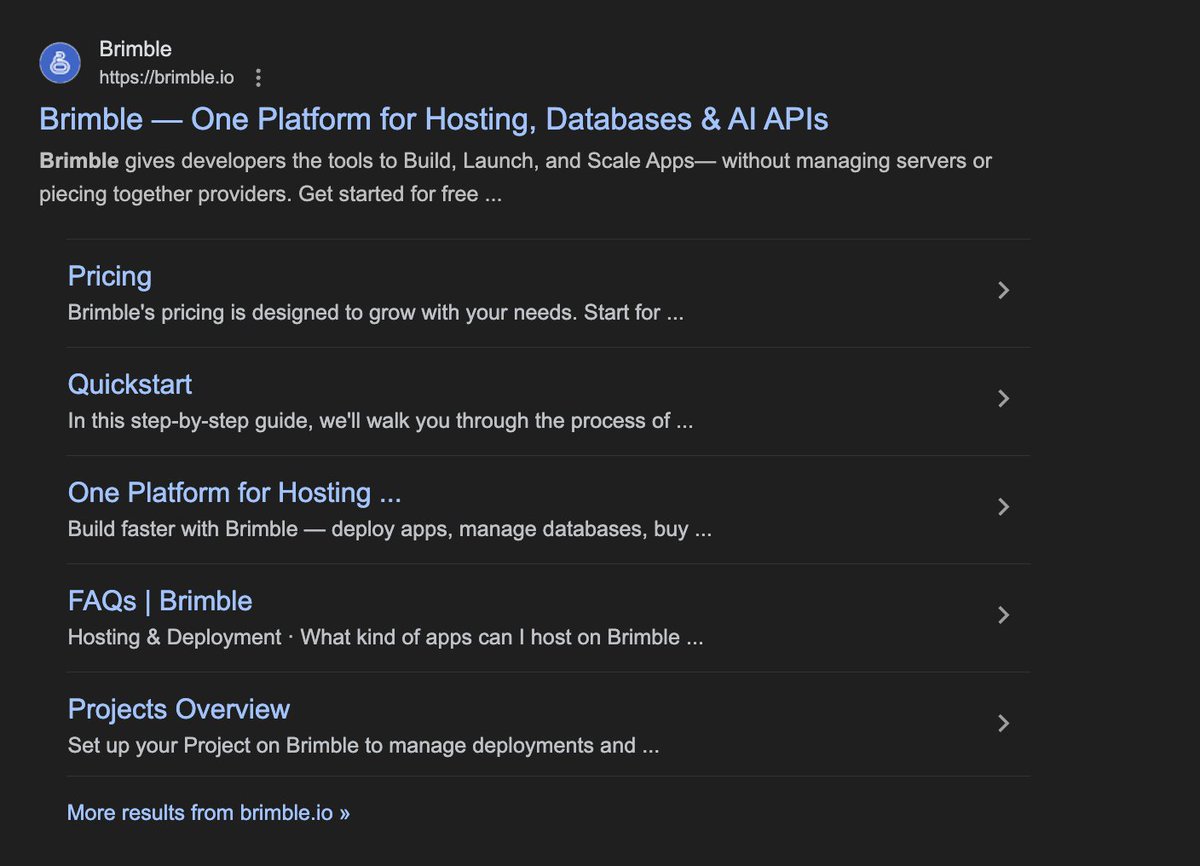Screen dimensions: 1200x866
Task: Click the Brimble site name above the URL
Action: (x=135, y=49)
